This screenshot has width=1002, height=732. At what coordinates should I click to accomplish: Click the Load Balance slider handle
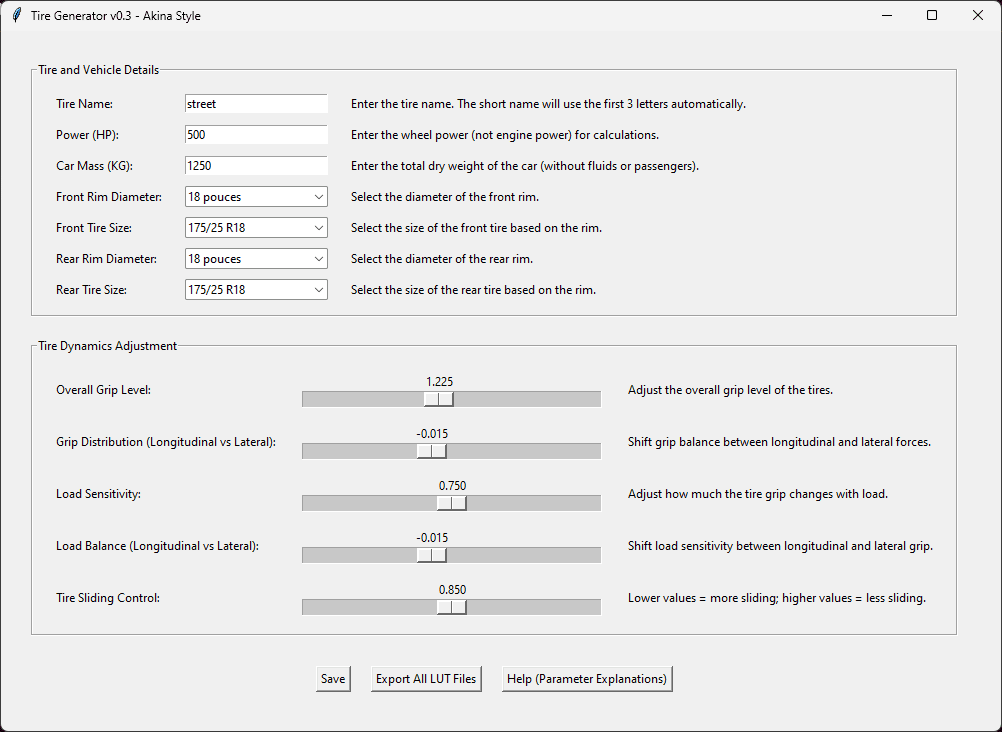pos(432,555)
